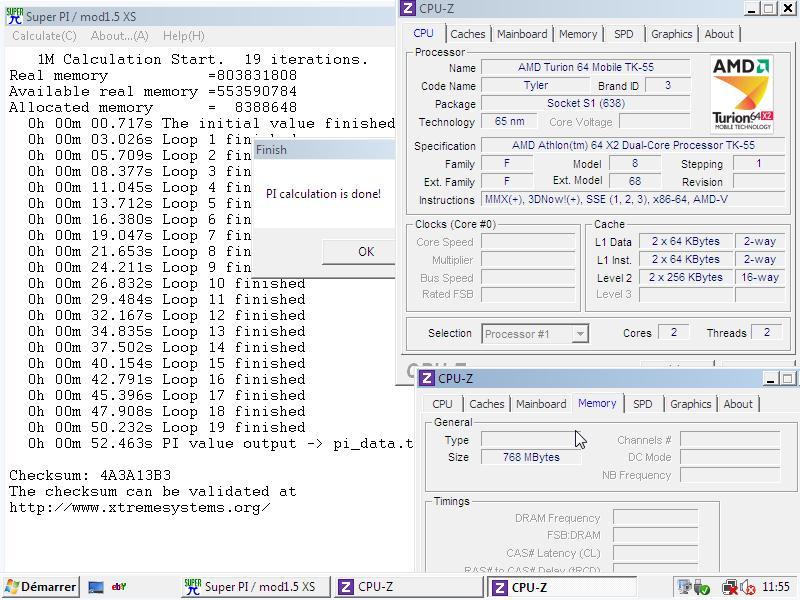Activate the second CPU-Z taskbar button
This screenshot has height=600, width=800.
[562, 587]
